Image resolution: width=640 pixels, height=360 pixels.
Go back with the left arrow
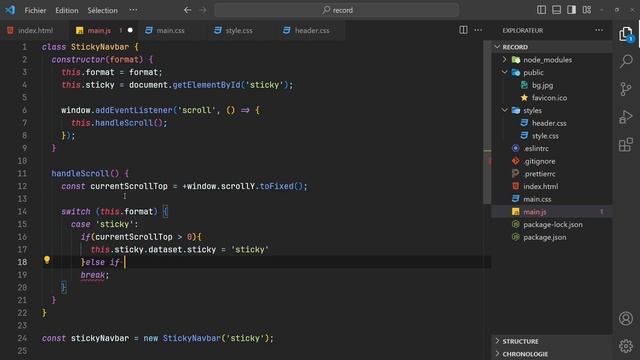(187, 10)
